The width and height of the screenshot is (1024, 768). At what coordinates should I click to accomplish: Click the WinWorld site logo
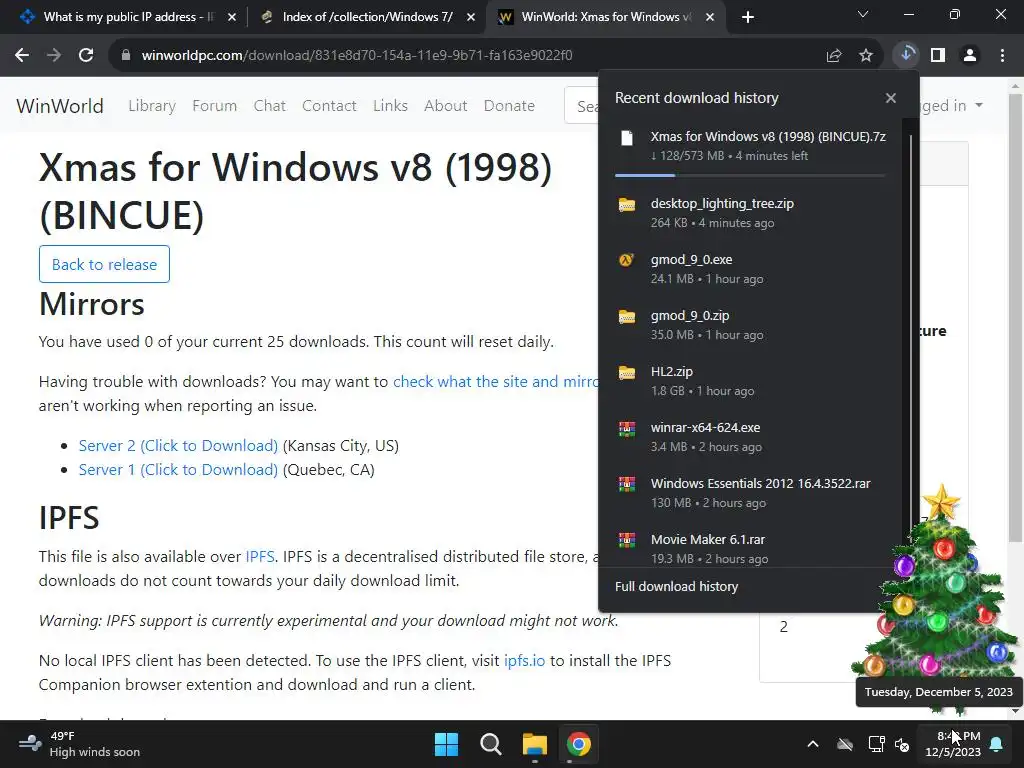(x=59, y=106)
